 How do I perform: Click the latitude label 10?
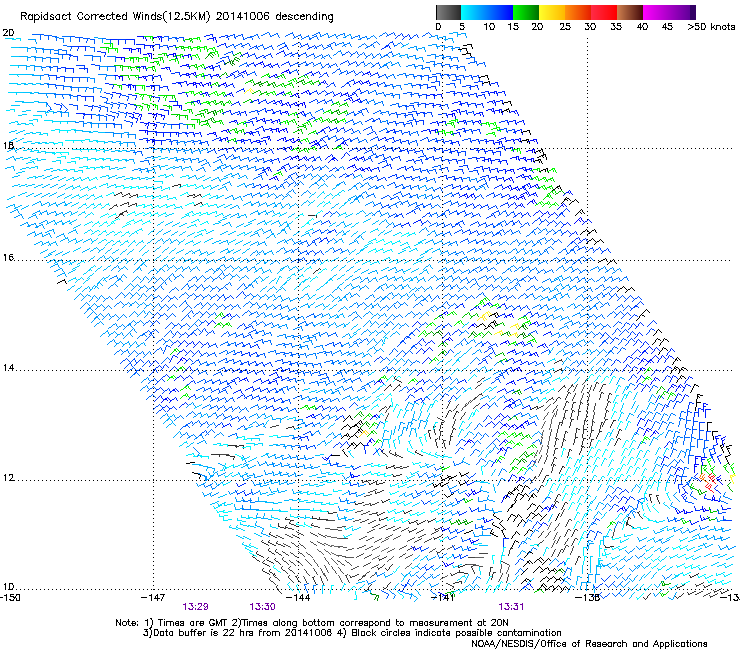[8, 587]
